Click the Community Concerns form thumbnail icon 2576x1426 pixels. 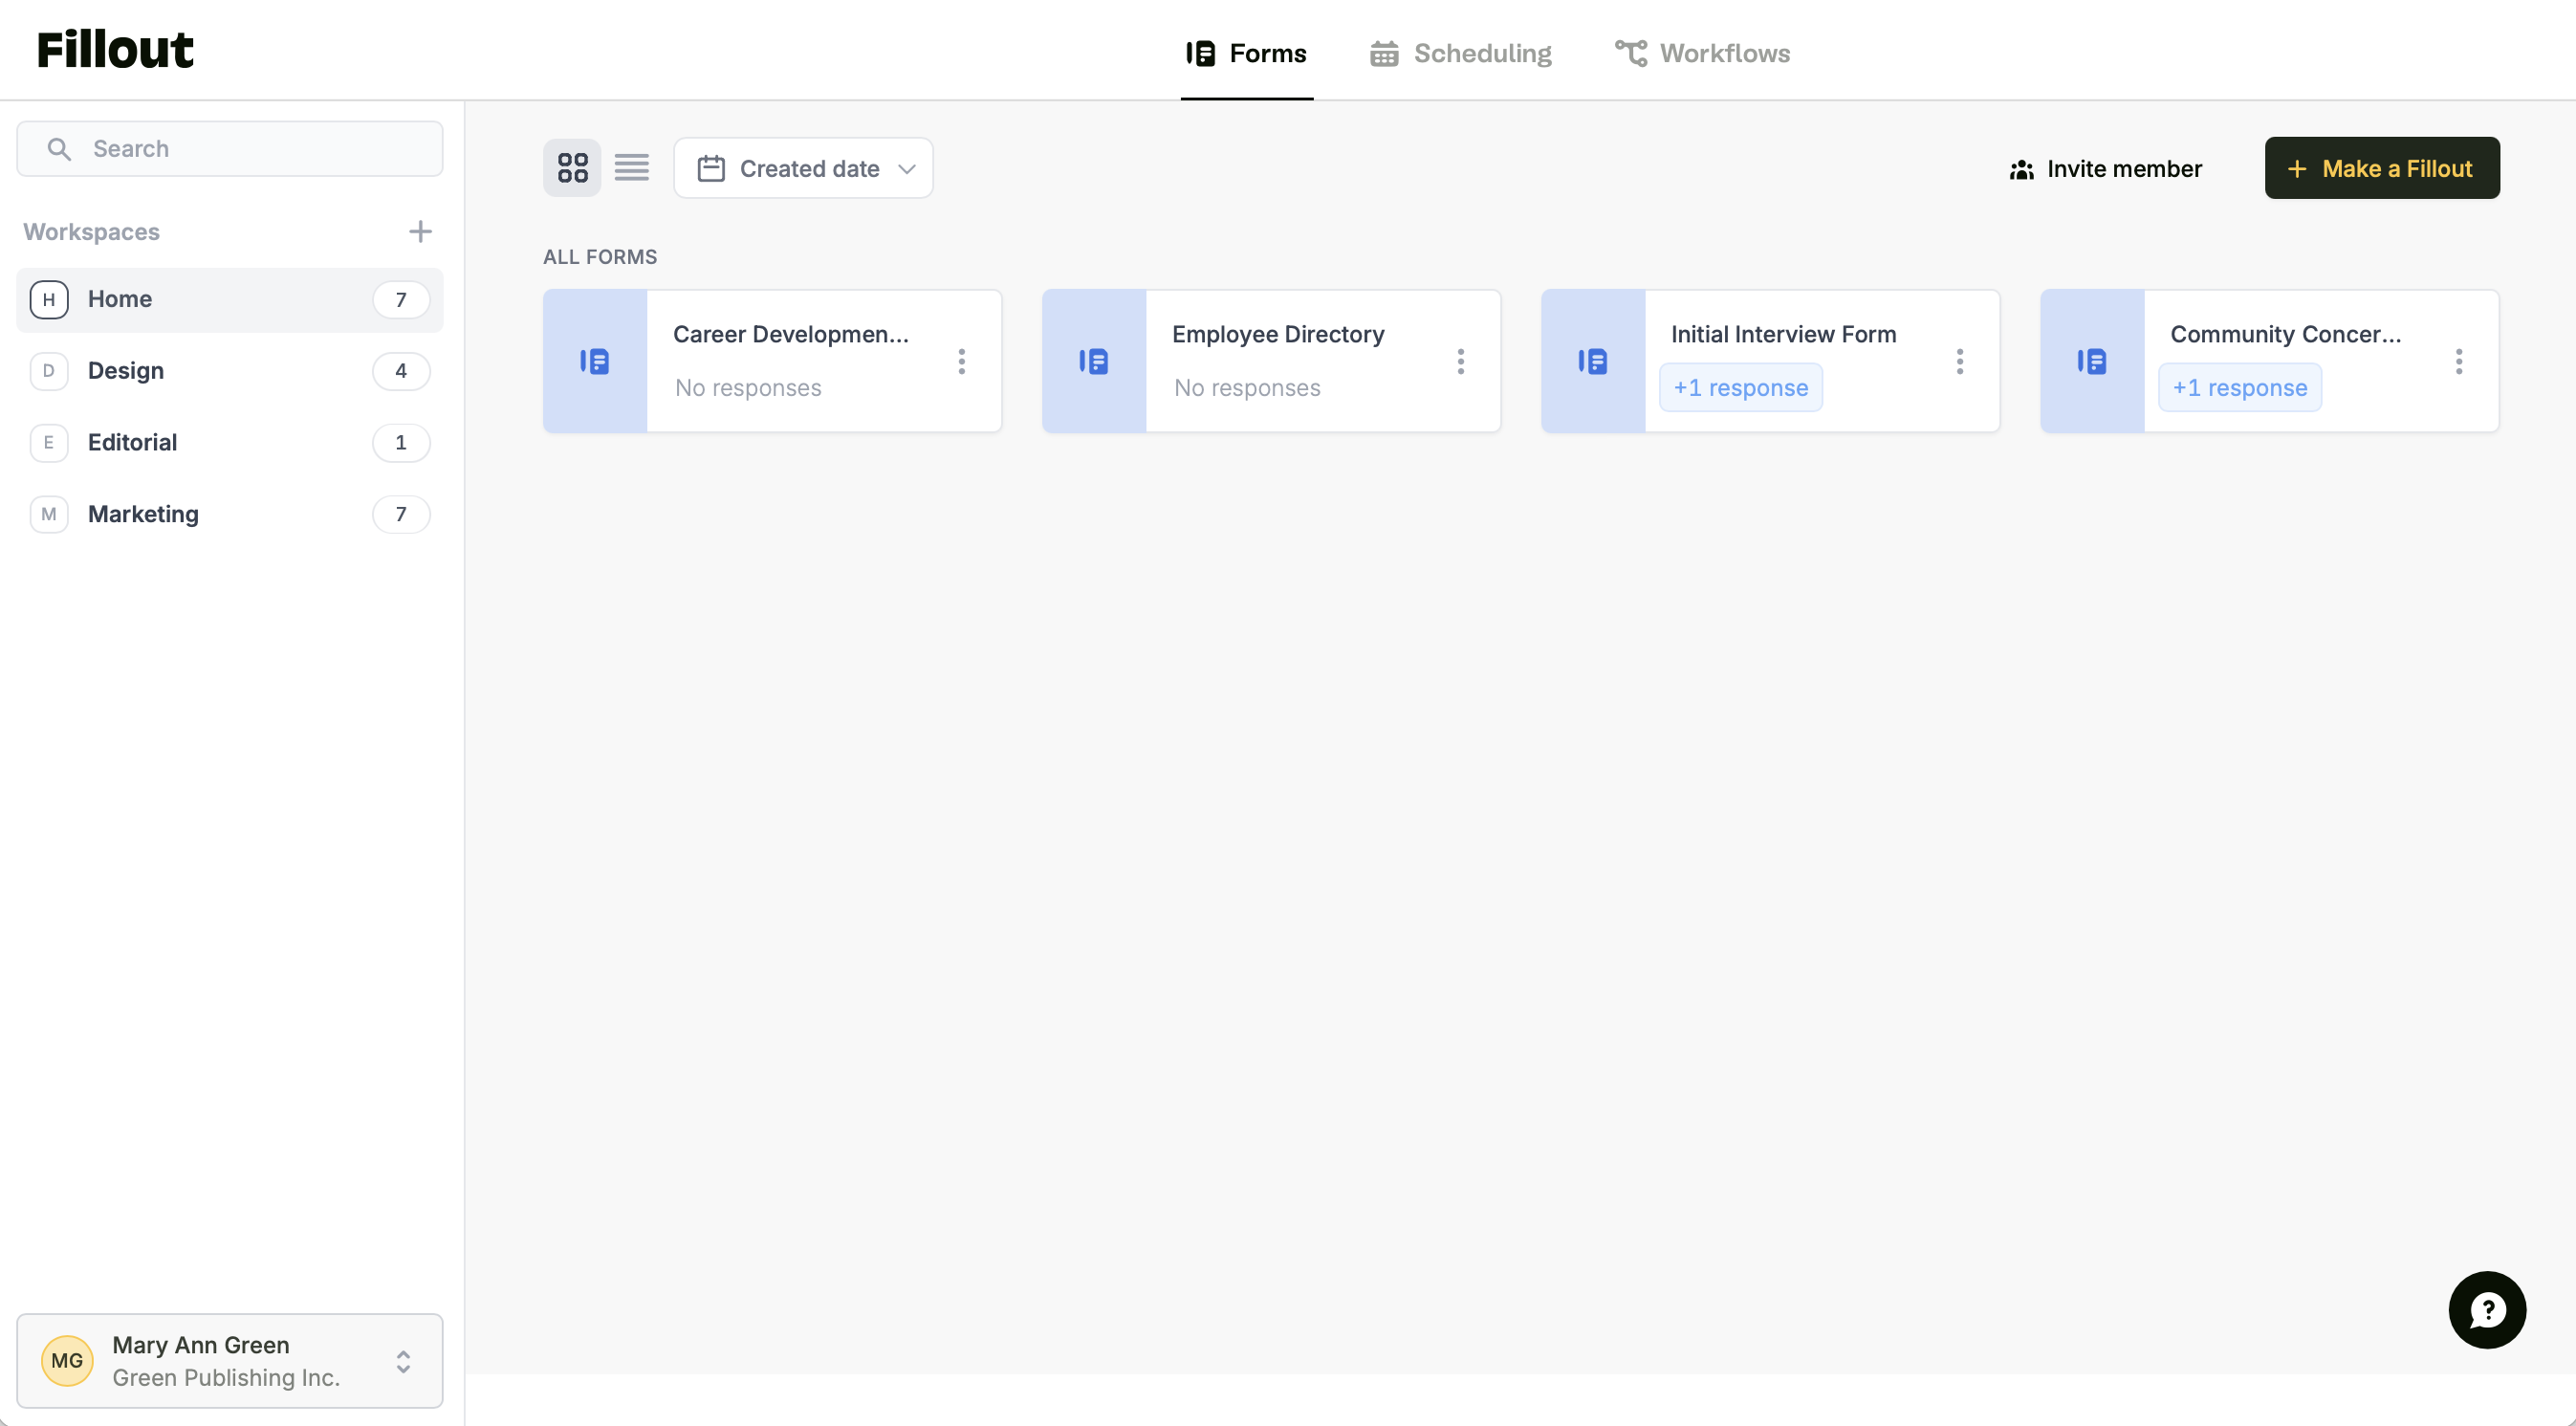pyautogui.click(x=2092, y=361)
